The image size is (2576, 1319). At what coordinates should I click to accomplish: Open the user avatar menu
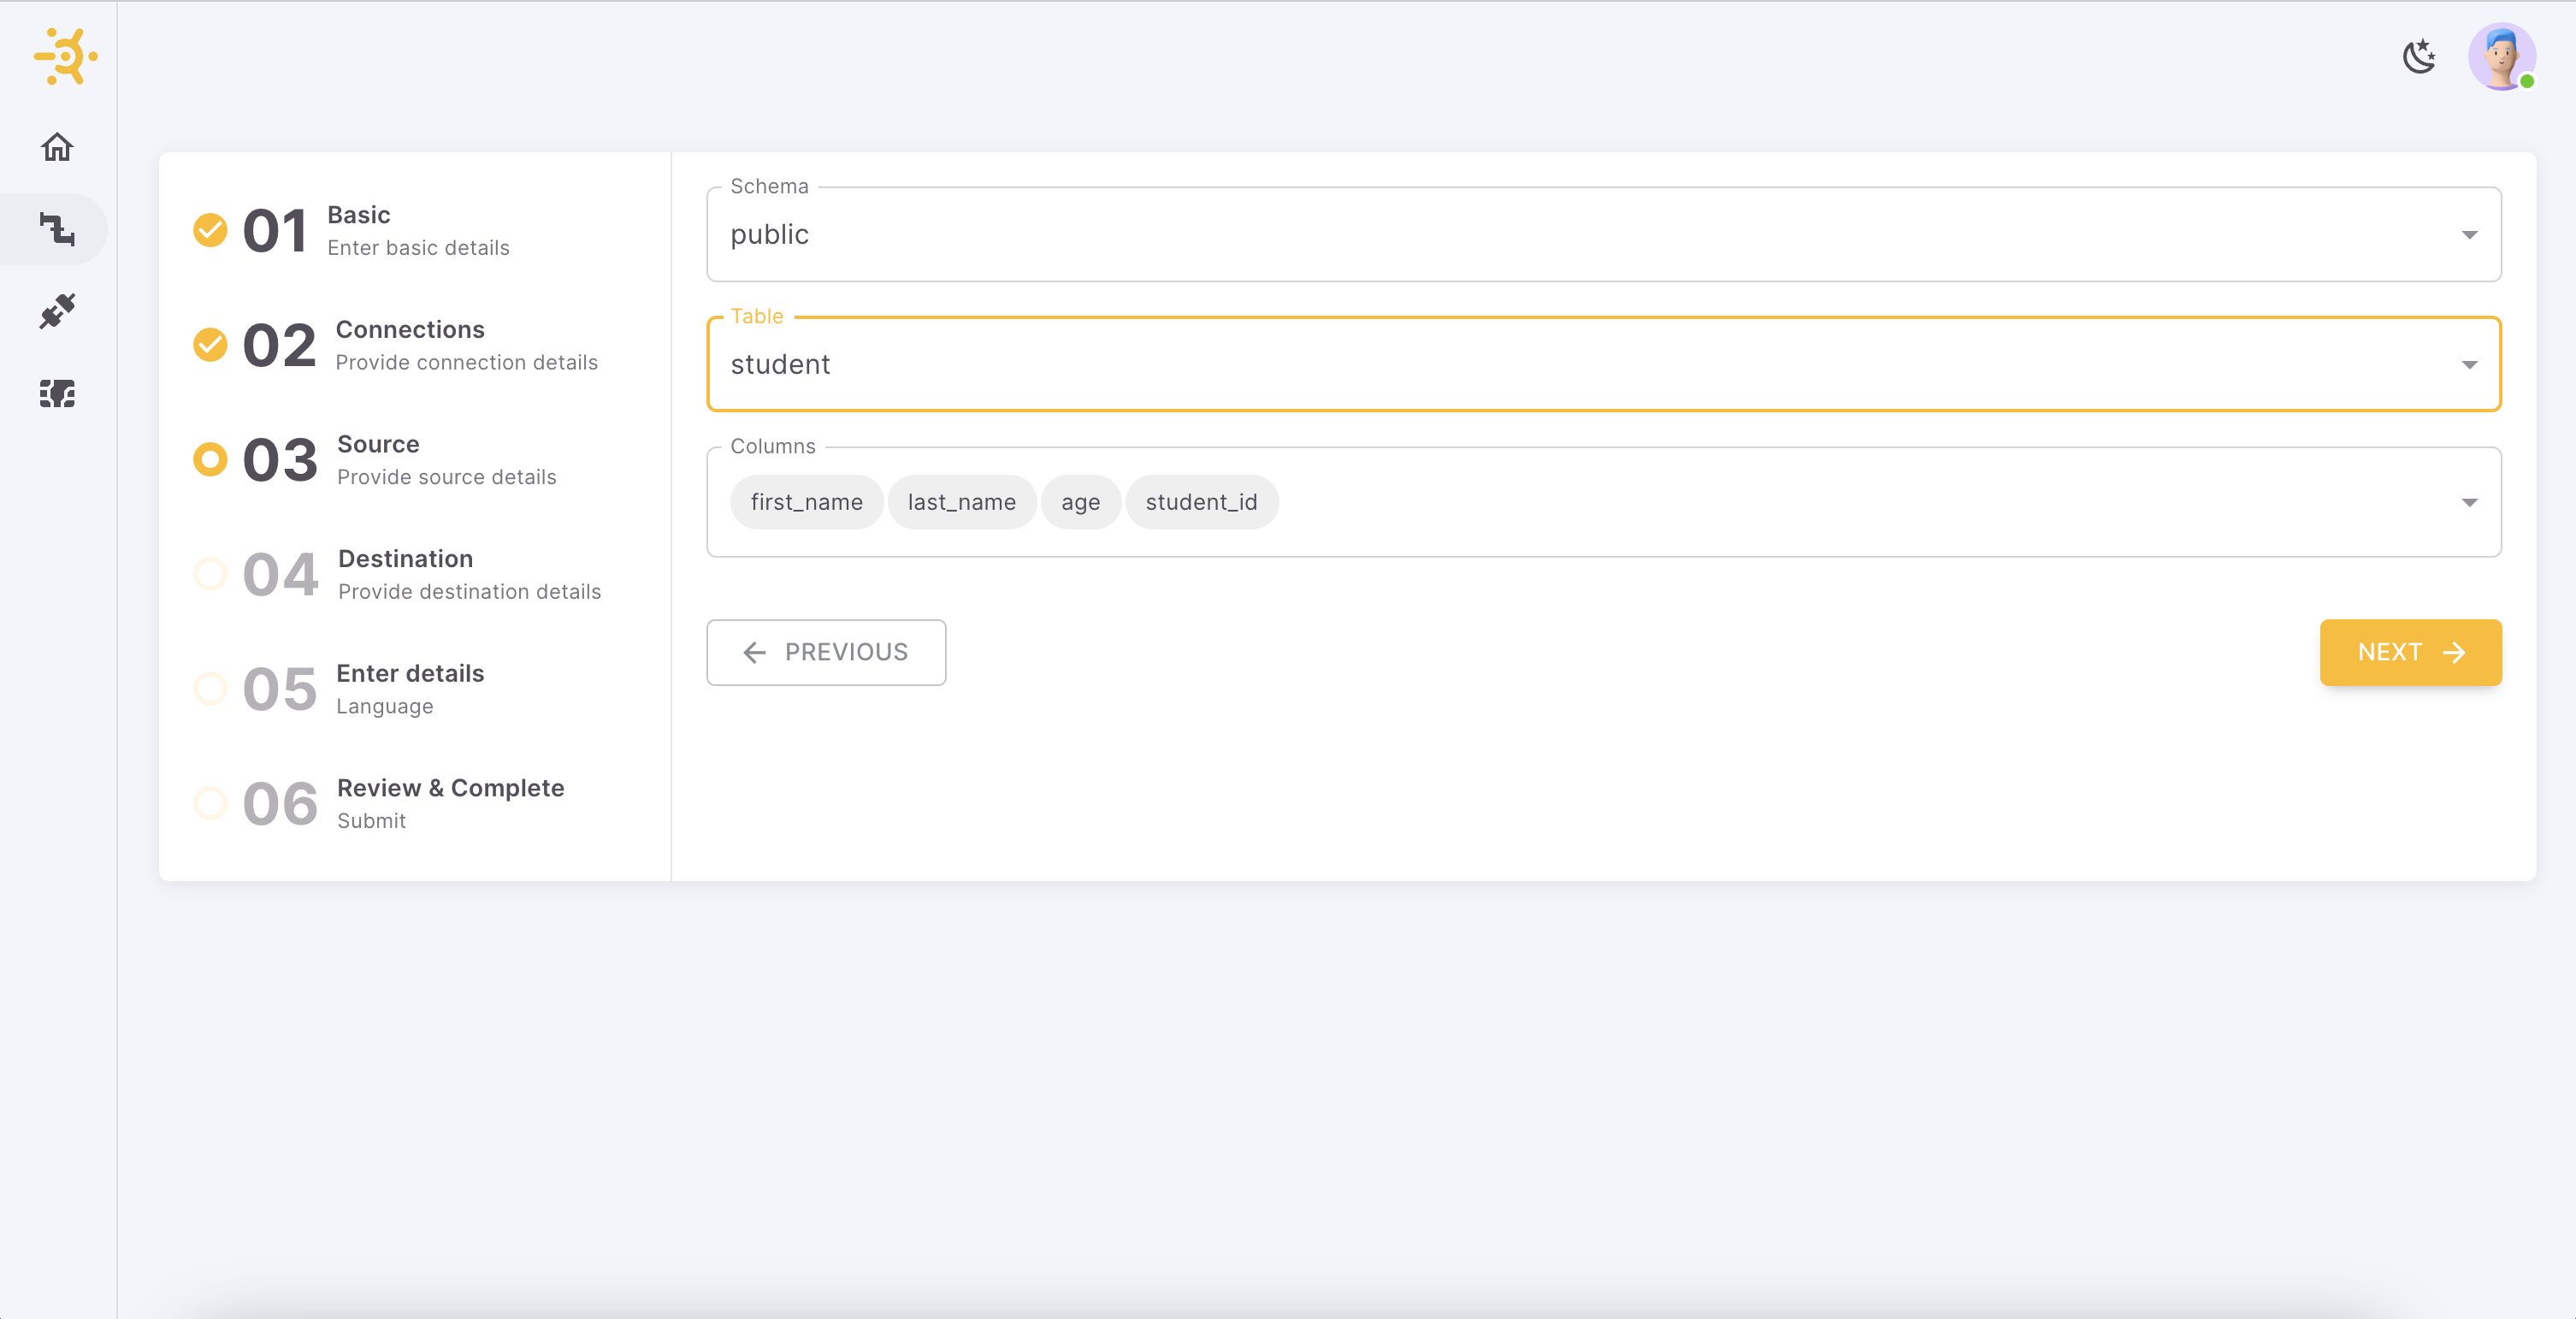pos(2502,57)
